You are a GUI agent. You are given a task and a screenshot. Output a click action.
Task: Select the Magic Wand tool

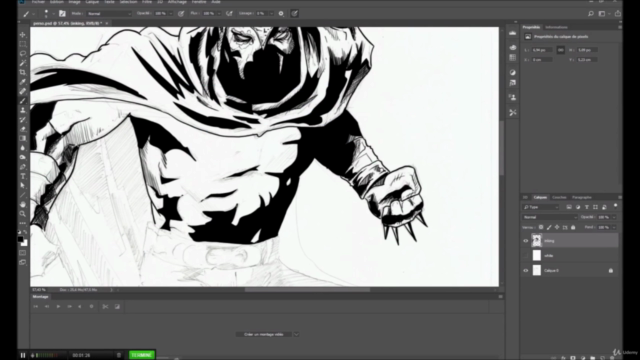23,63
